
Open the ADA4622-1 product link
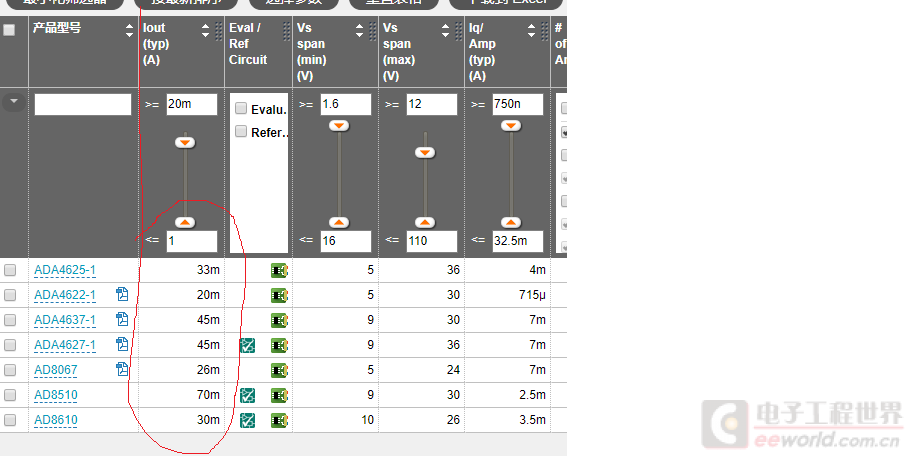[x=64, y=295]
